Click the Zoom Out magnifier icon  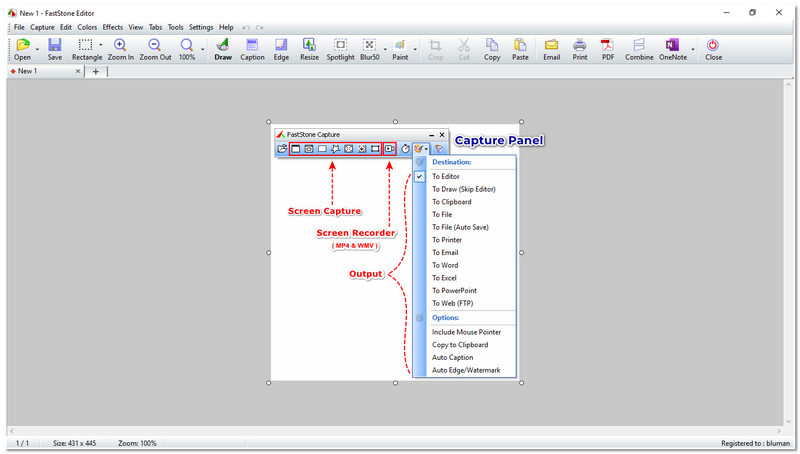(x=155, y=49)
